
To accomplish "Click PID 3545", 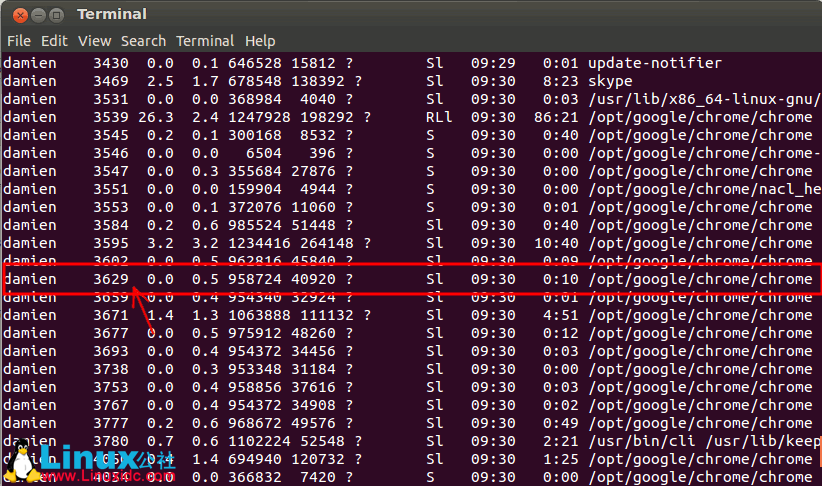I will point(111,135).
